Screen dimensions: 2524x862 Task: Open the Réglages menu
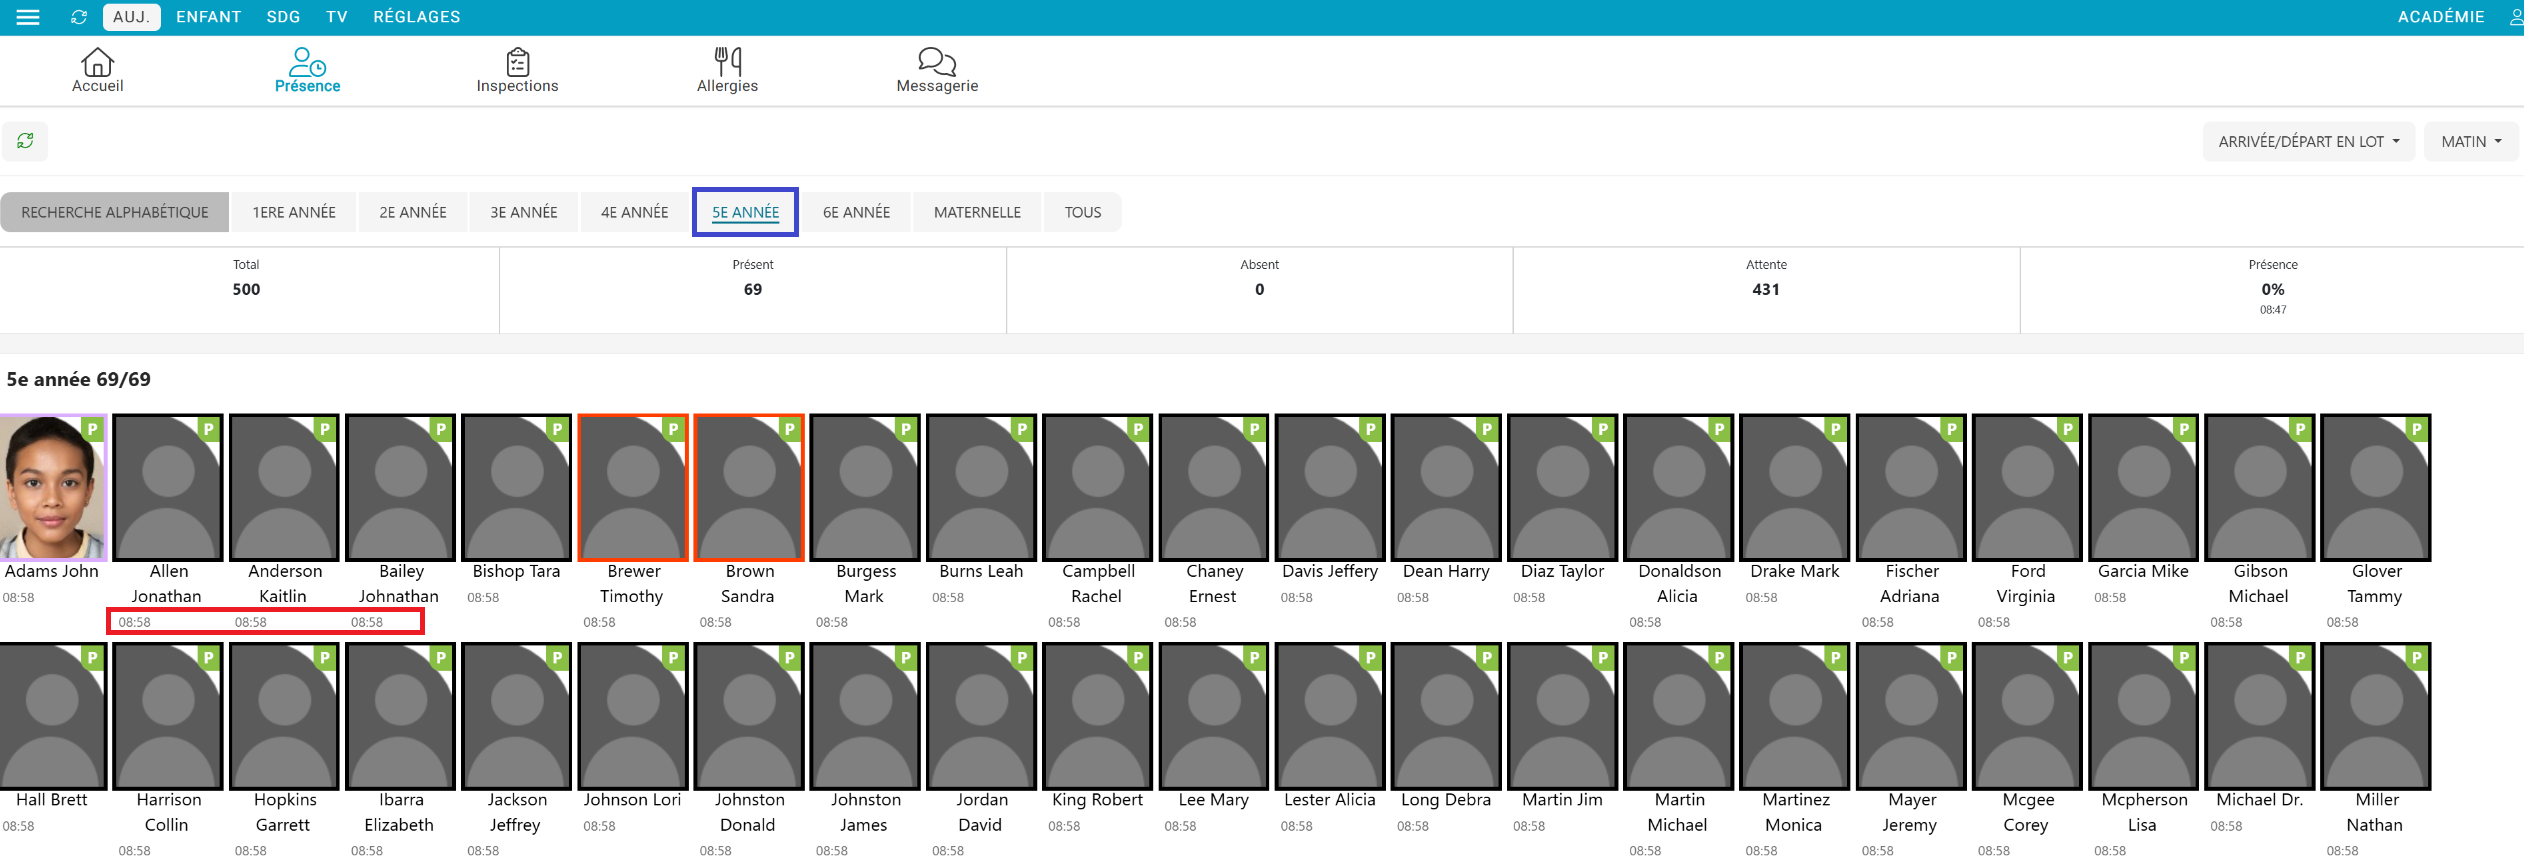click(416, 17)
